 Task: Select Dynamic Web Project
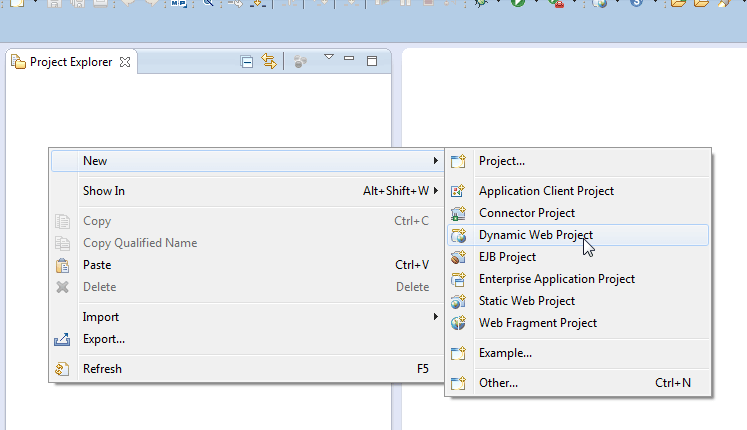coord(578,235)
